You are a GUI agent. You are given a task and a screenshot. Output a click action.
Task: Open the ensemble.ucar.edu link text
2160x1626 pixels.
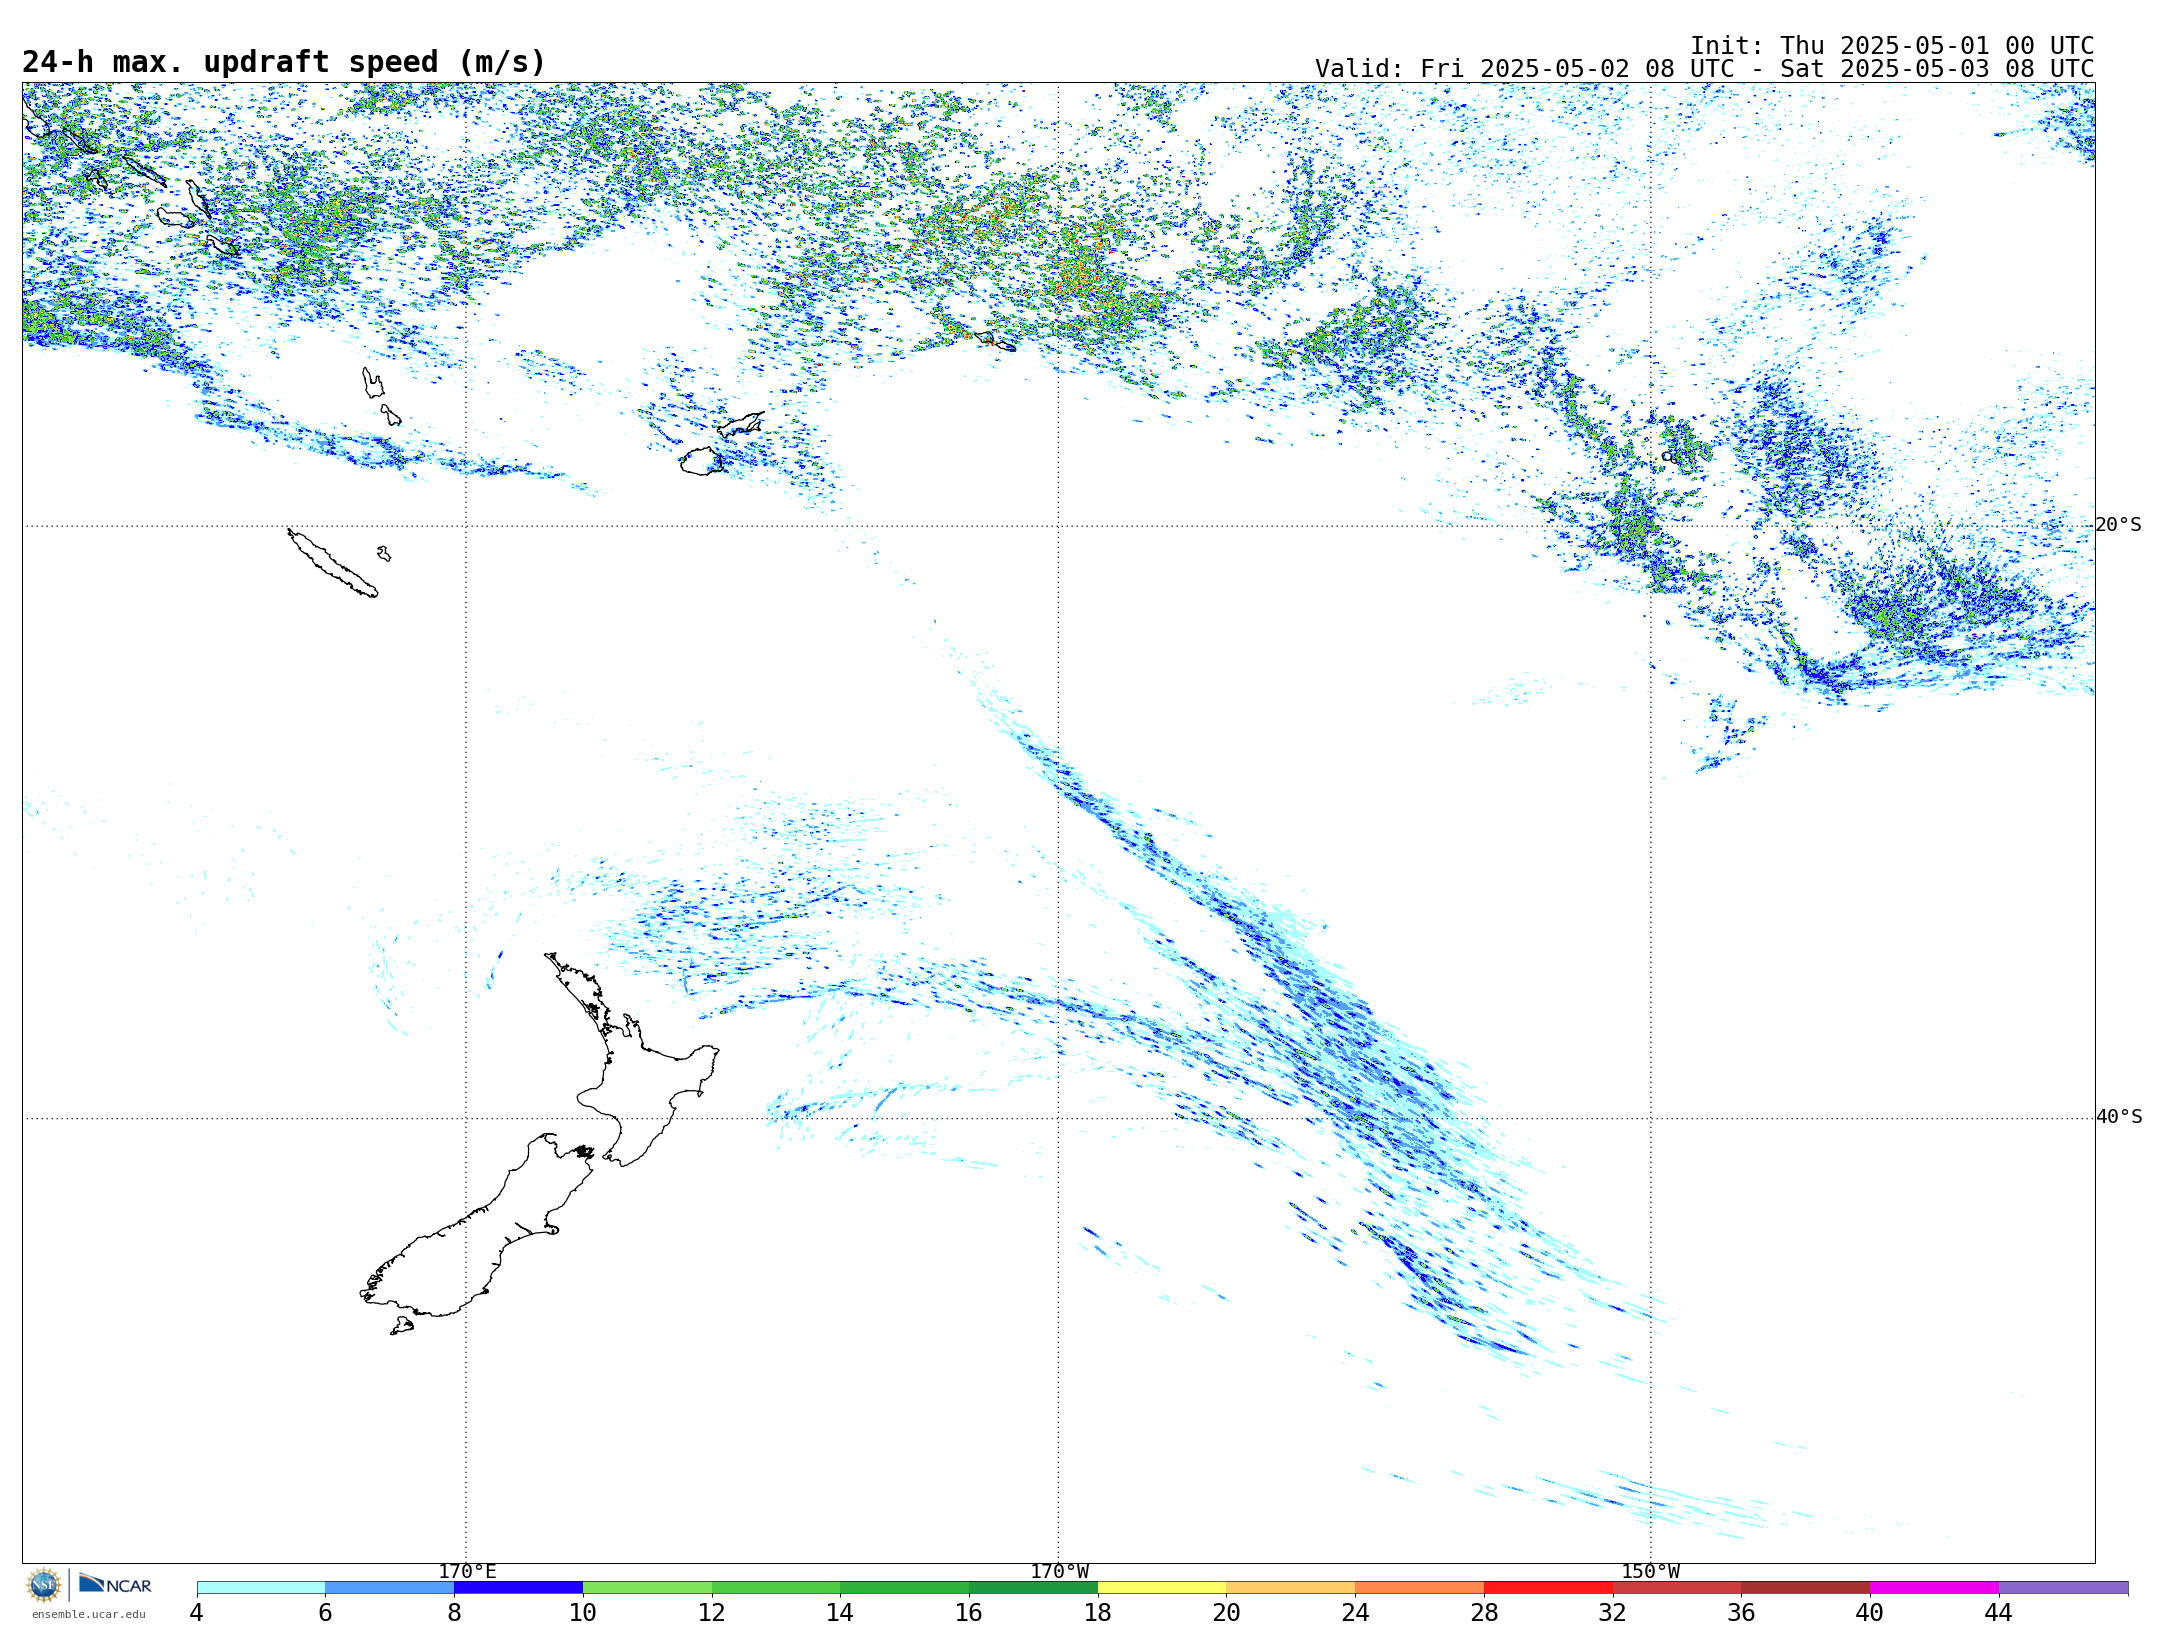coord(88,1614)
